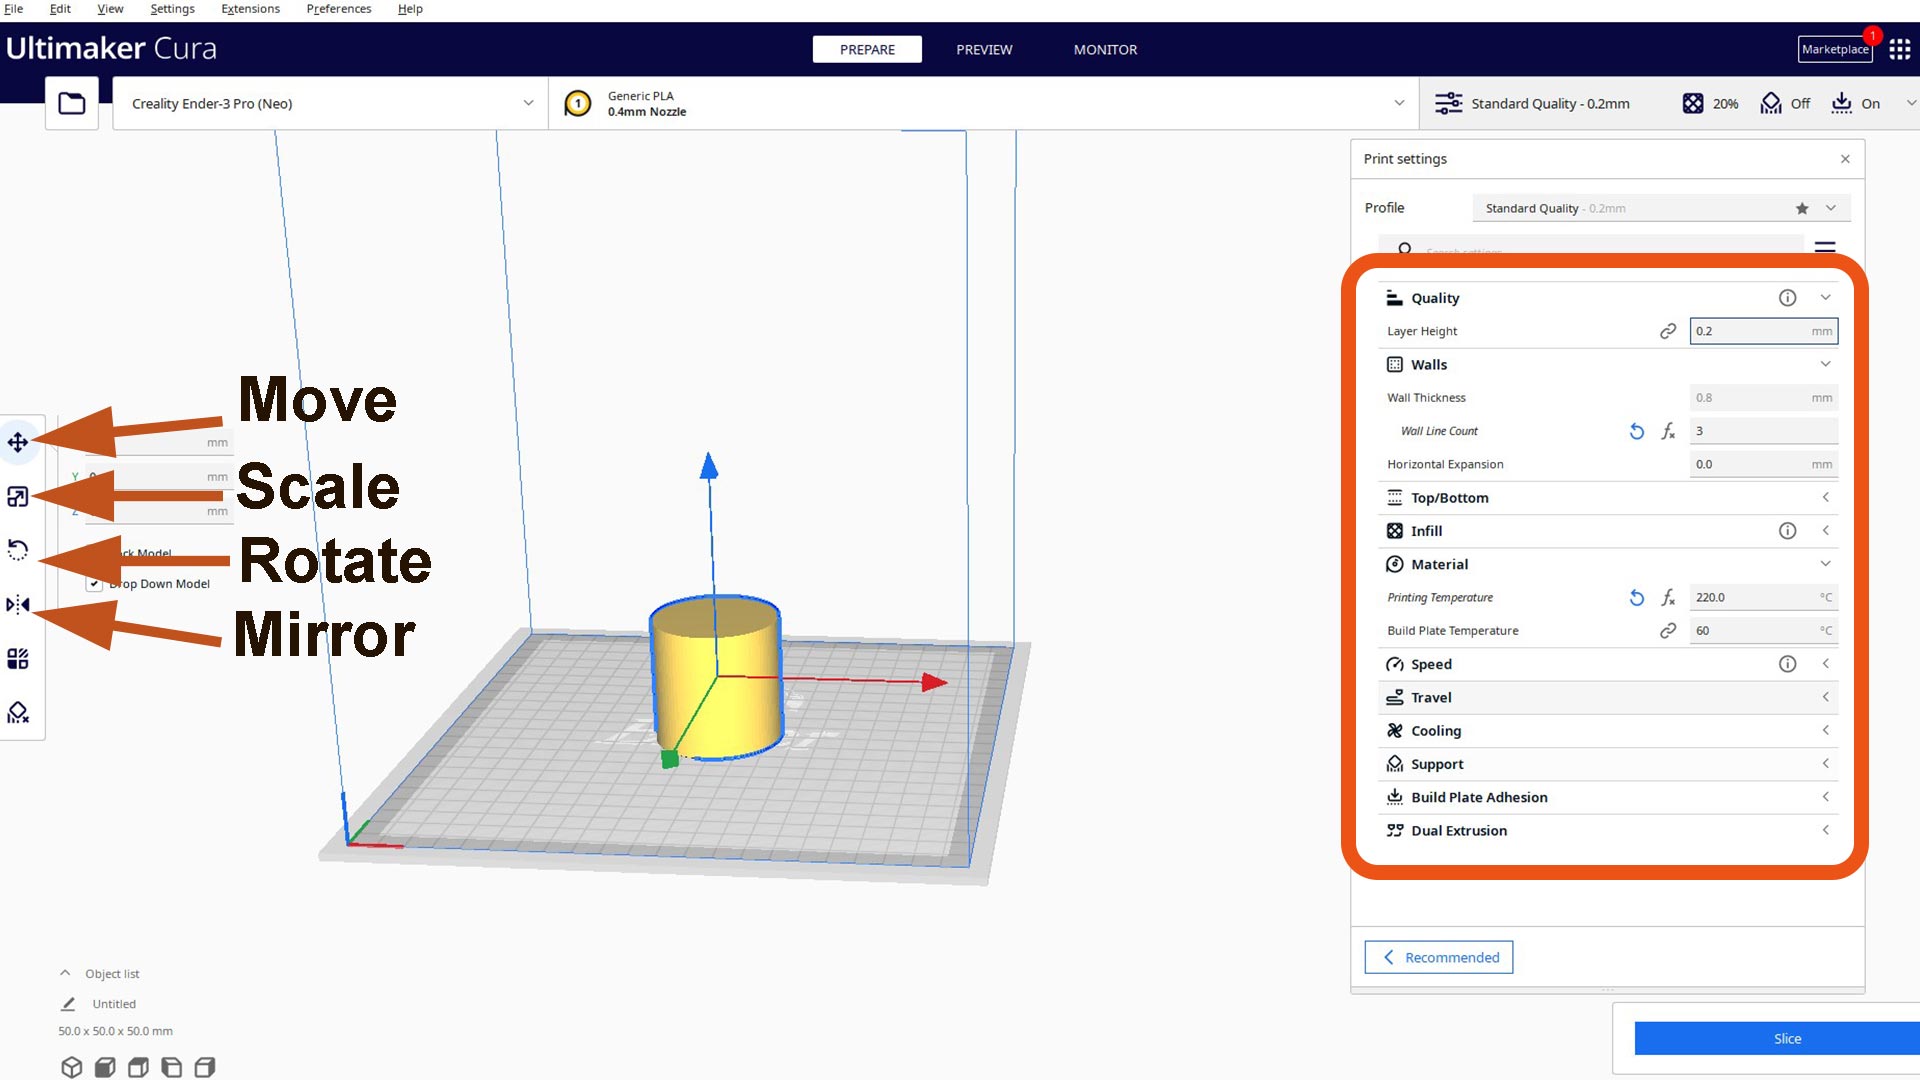Click link icon beside Build Plate Temperature
1920x1080 pixels.
pyautogui.click(x=1668, y=630)
